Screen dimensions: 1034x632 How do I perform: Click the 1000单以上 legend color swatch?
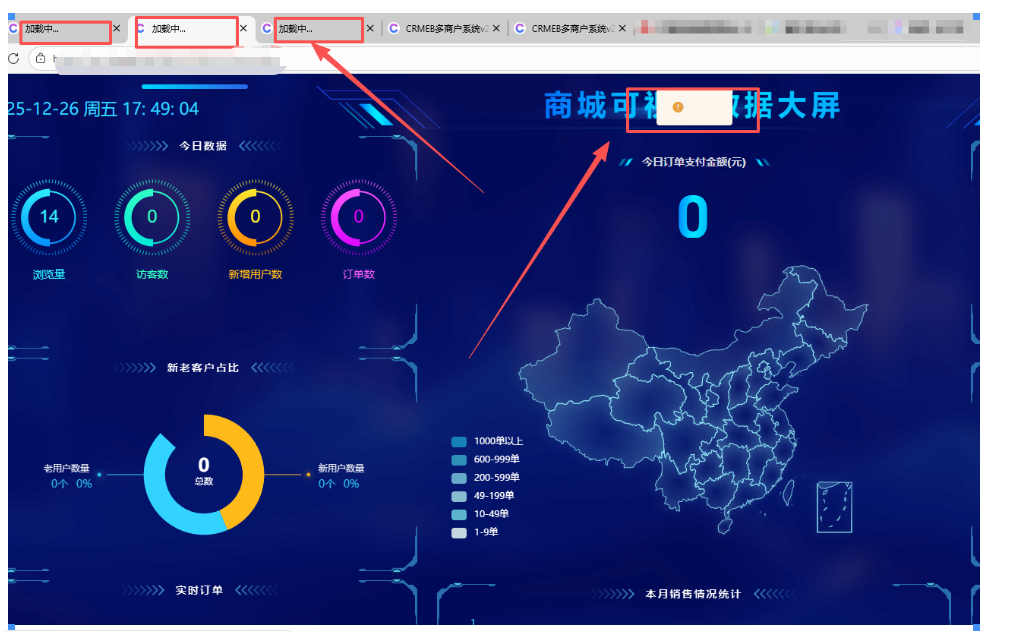tap(459, 442)
